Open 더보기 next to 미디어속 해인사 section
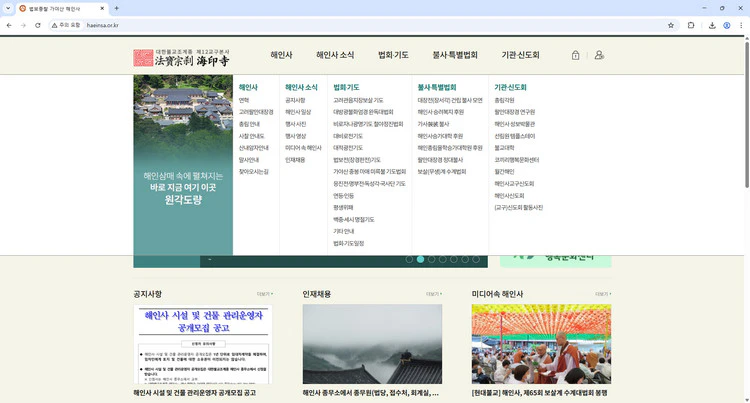750x403 pixels. coord(603,294)
